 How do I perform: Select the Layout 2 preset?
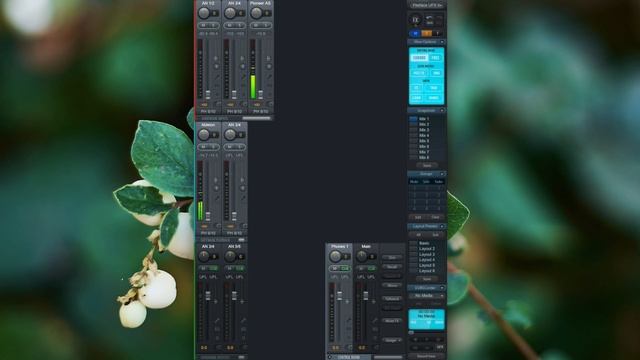427,249
